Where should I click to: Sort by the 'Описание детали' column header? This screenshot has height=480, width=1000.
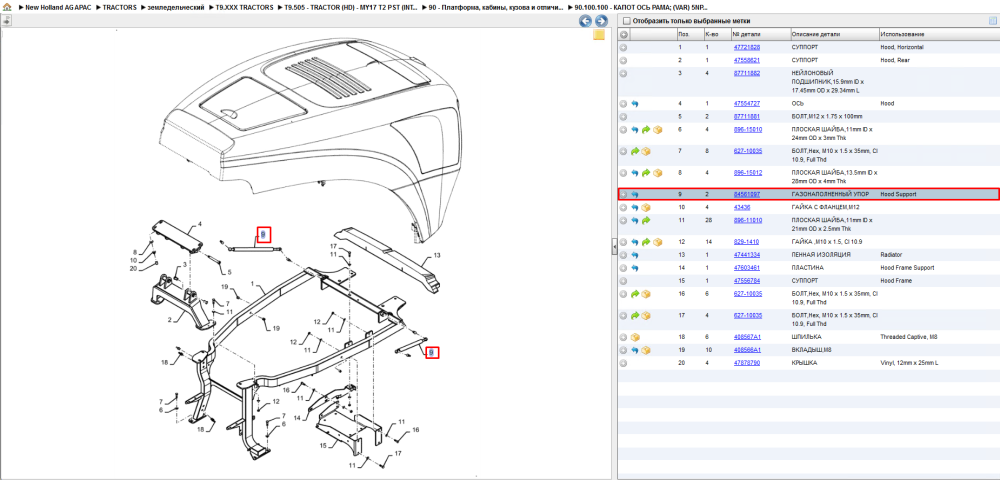[834, 34]
